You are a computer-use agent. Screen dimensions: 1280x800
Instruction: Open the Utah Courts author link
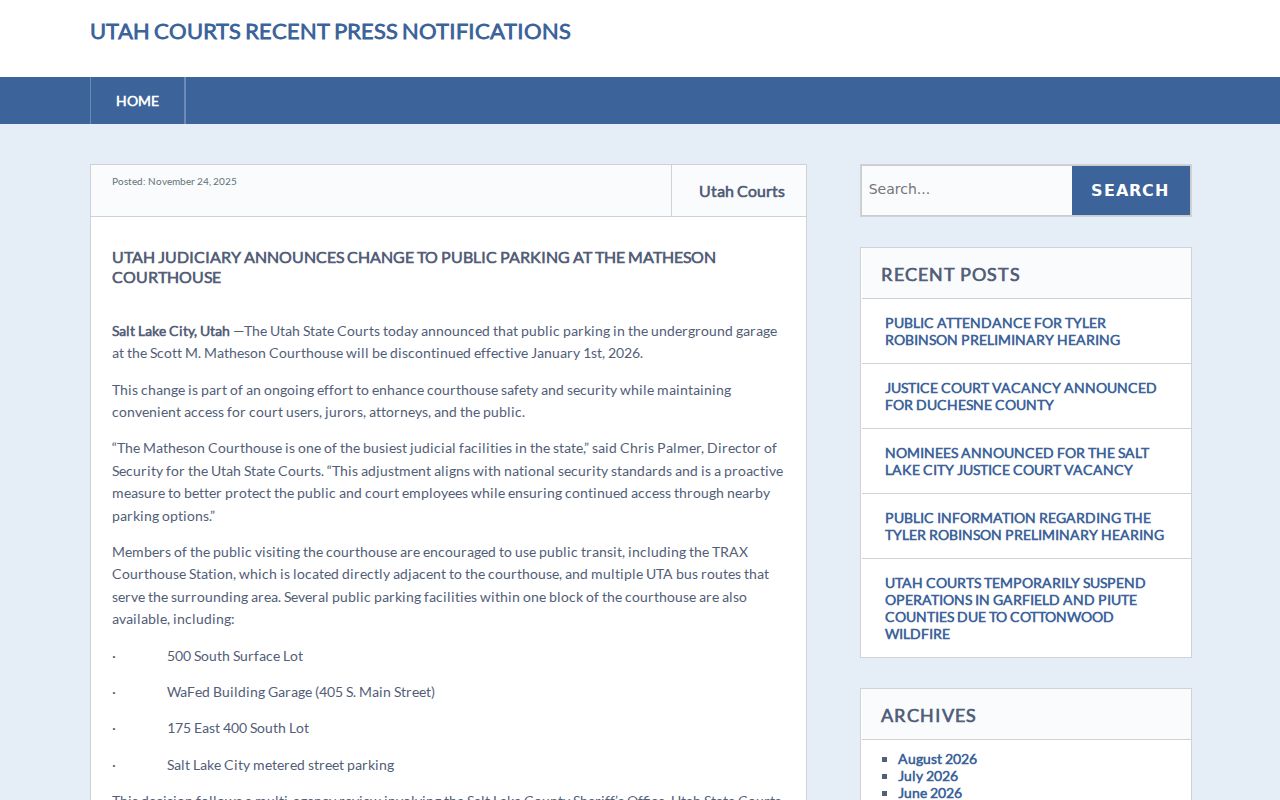pyautogui.click(x=741, y=191)
